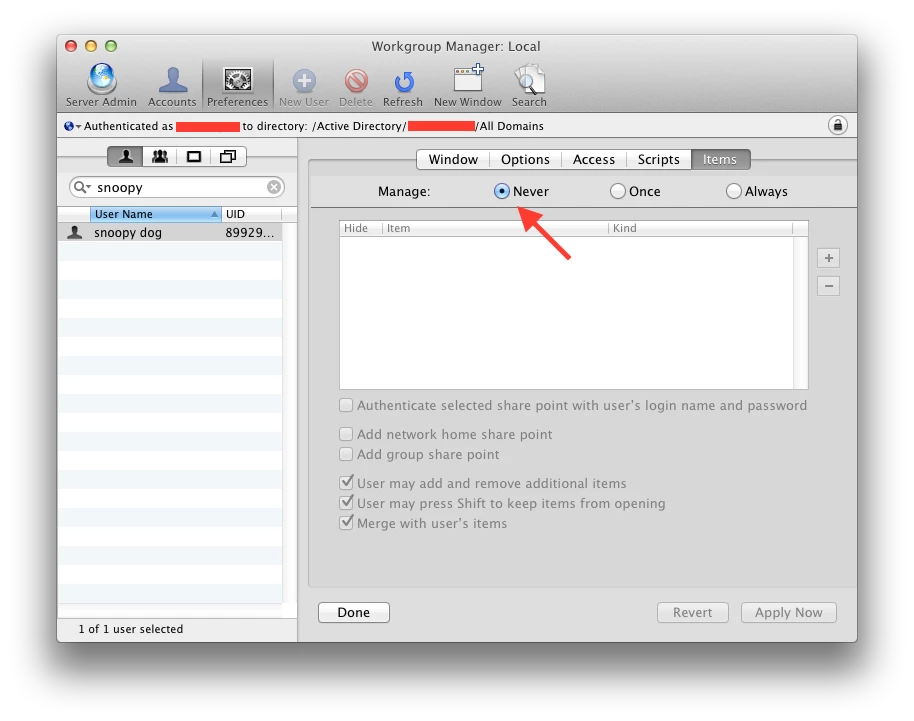This screenshot has width=914, height=721.
Task: Set Manage to Once
Action: click(617, 191)
